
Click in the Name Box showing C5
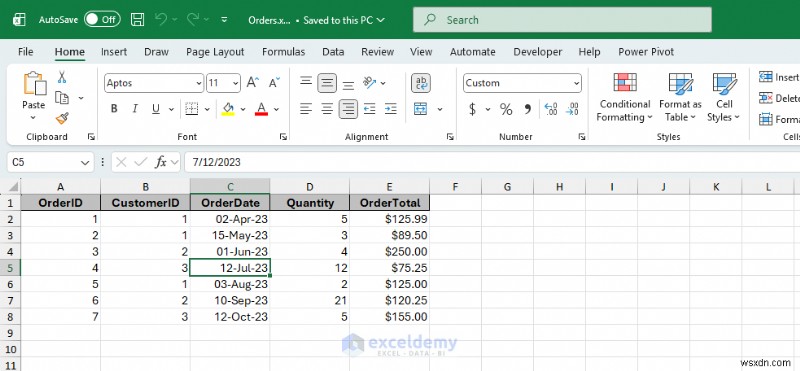point(50,162)
